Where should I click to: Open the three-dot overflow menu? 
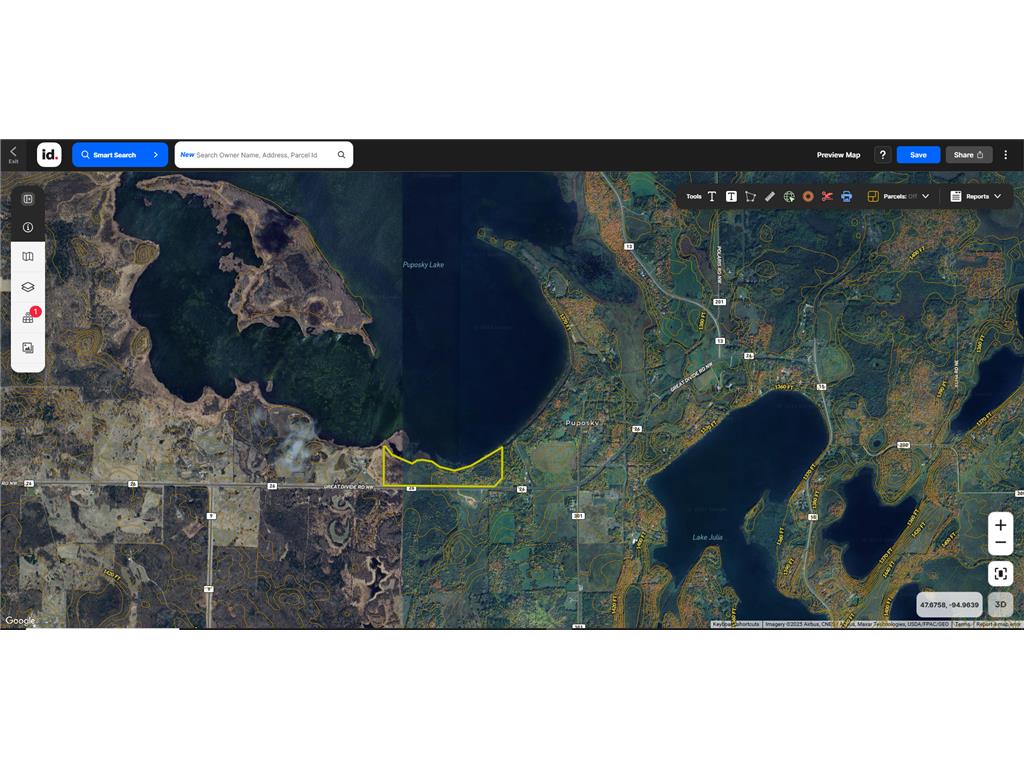(x=1006, y=155)
